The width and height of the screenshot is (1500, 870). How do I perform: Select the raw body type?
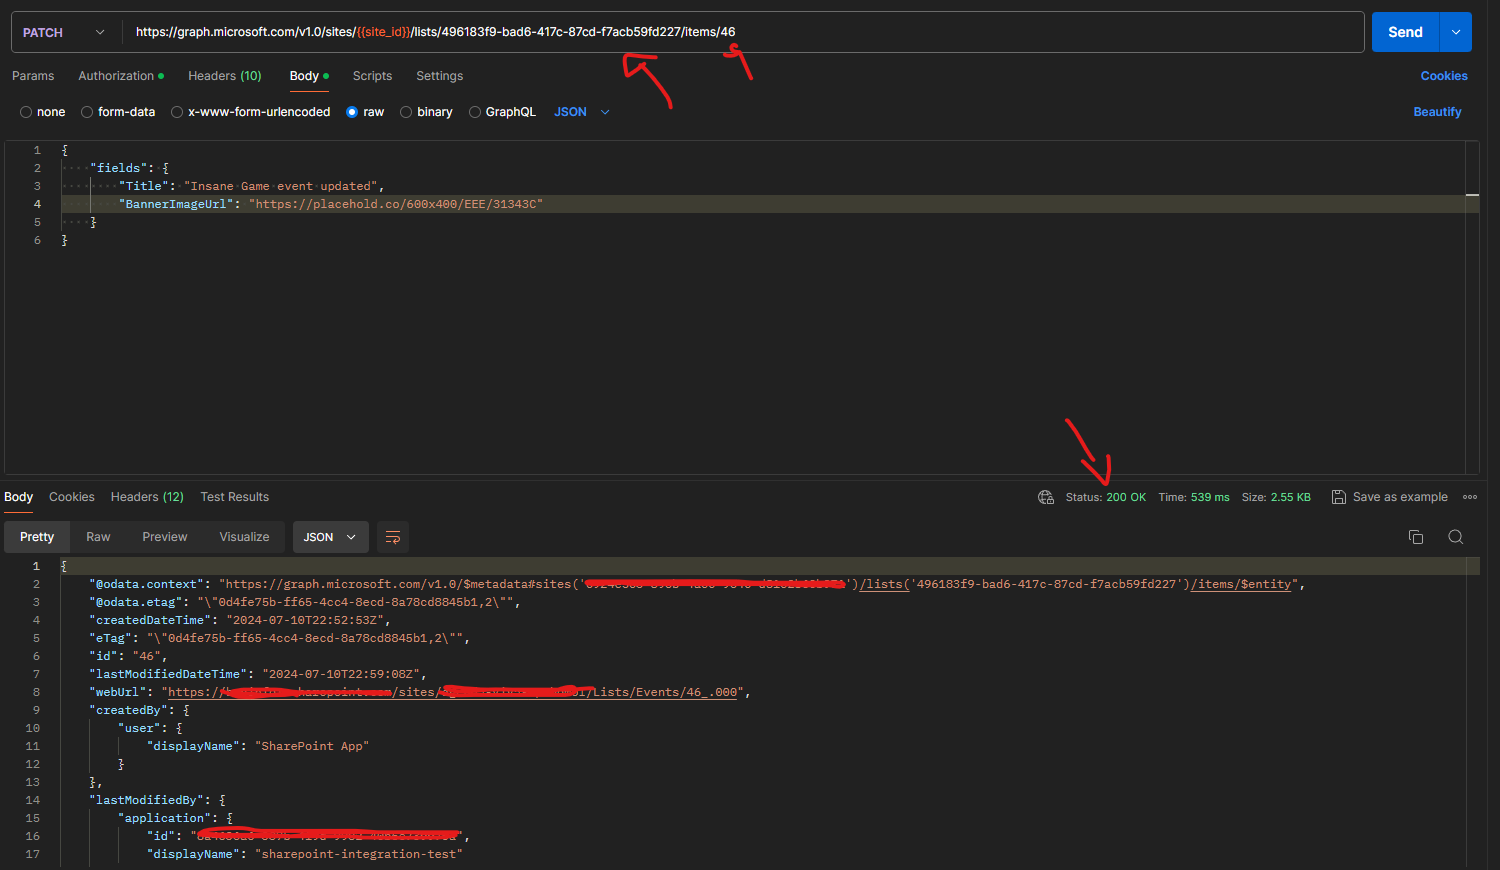click(365, 112)
